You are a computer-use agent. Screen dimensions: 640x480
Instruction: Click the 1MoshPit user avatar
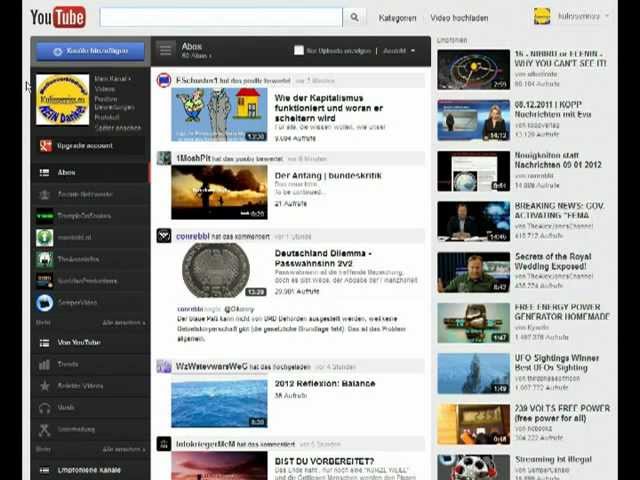[164, 158]
